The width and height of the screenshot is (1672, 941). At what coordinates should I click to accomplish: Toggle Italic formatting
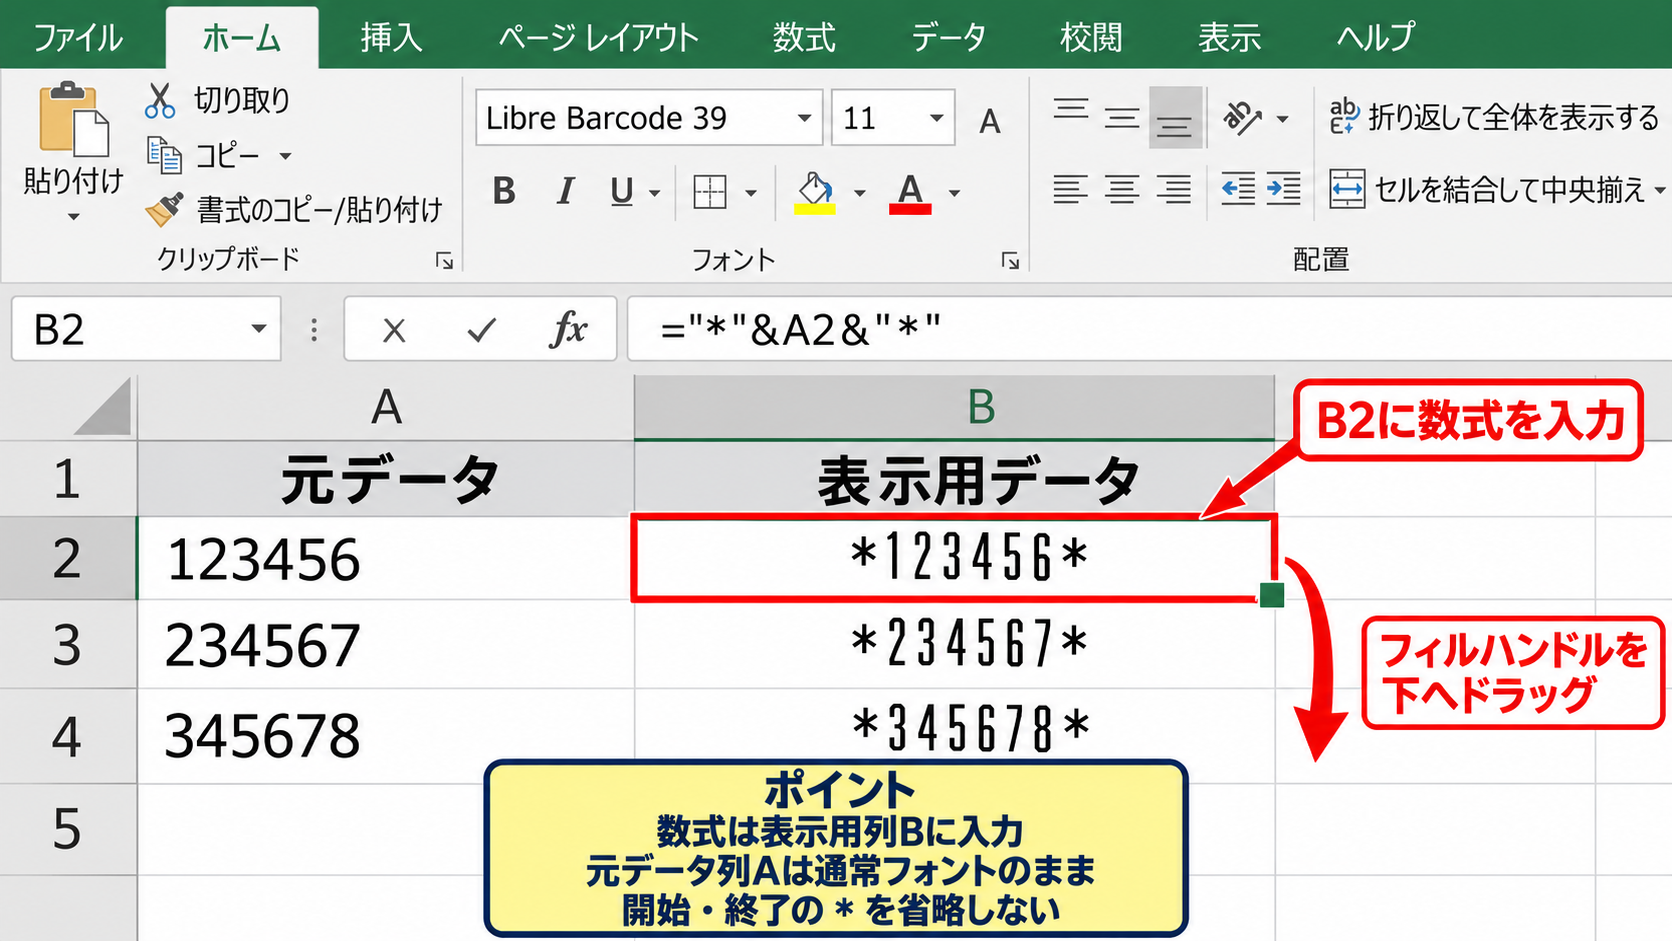coord(565,191)
